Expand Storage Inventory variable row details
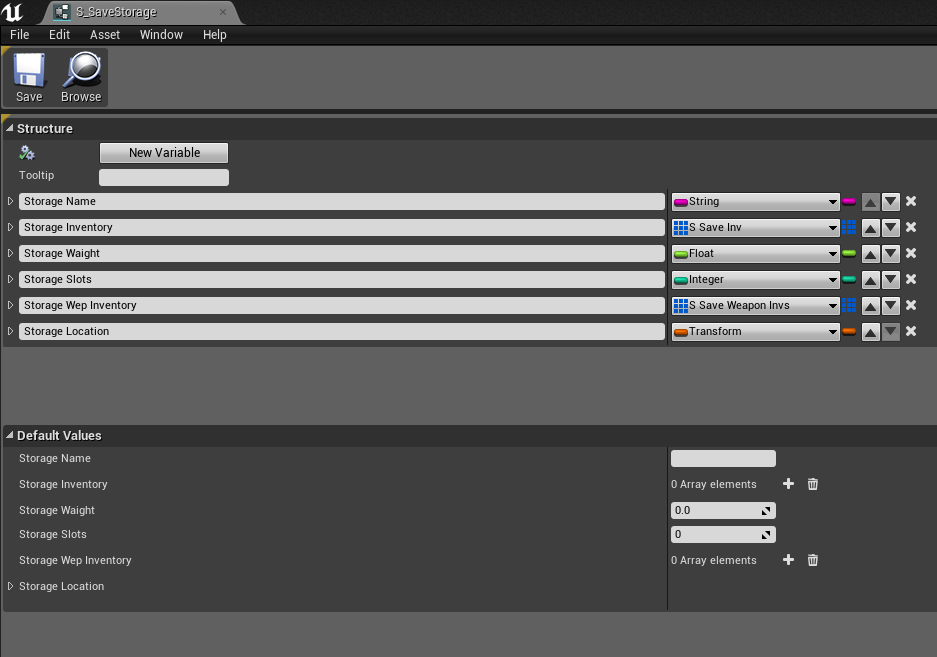The height and width of the screenshot is (657, 937). 10,227
